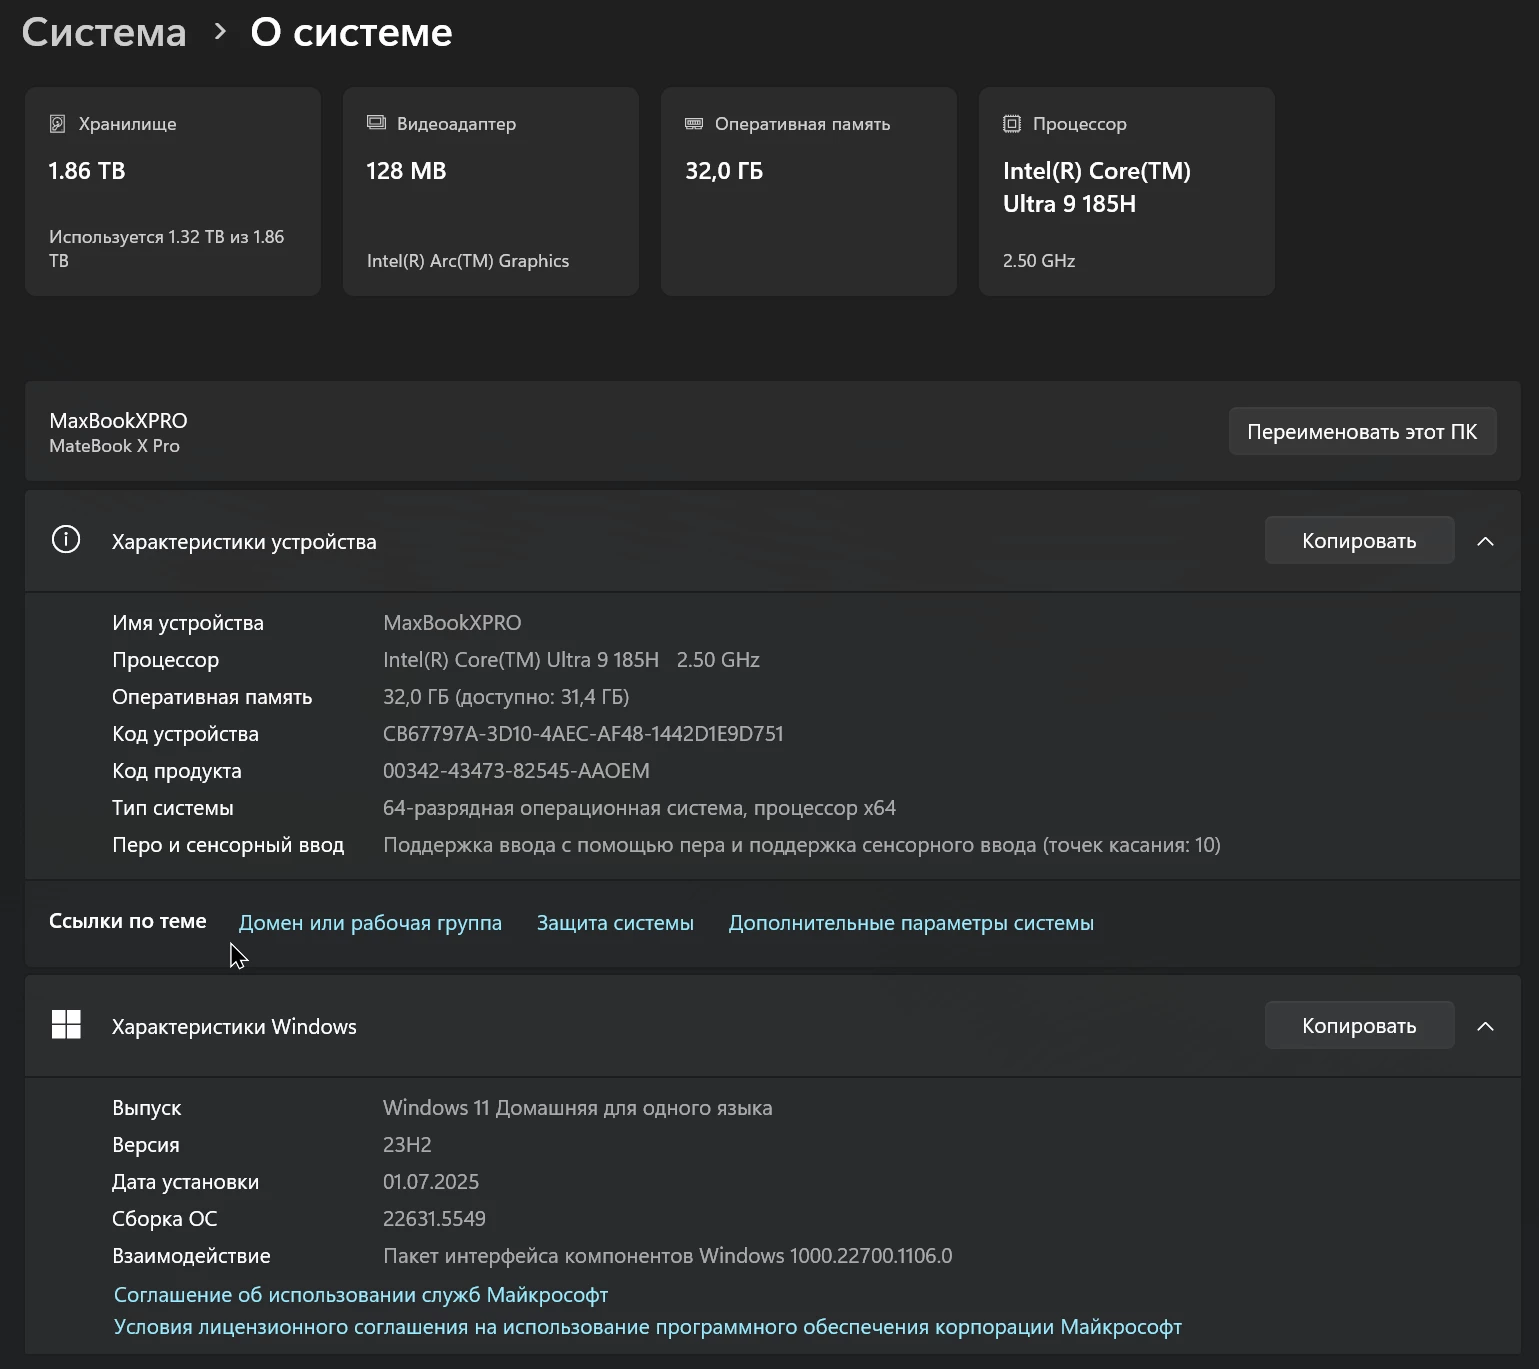Click the Взаимодействие label
Viewport: 1539px width, 1369px height.
191,1256
